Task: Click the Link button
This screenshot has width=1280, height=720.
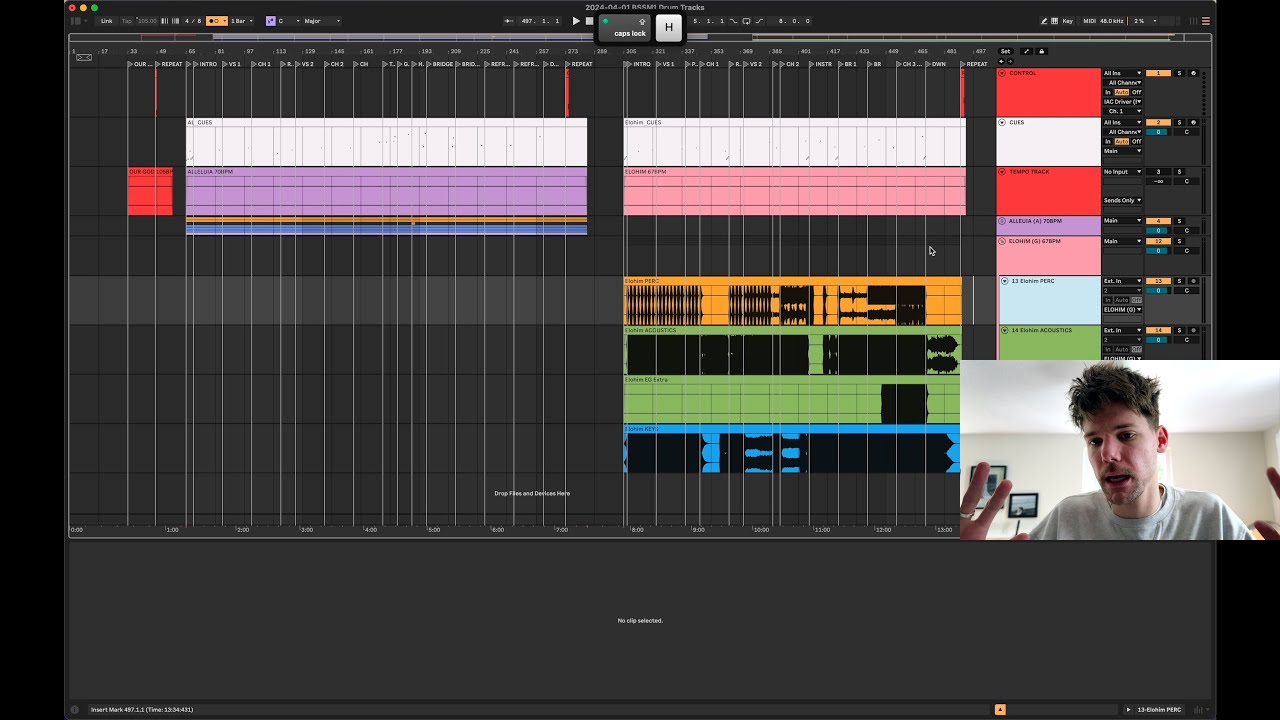Action: click(106, 21)
